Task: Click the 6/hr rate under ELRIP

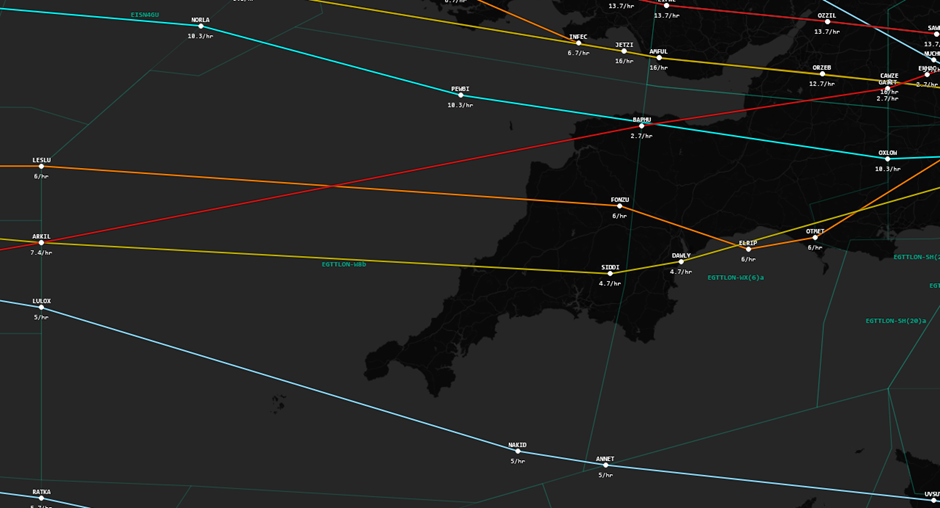Action: click(748, 259)
